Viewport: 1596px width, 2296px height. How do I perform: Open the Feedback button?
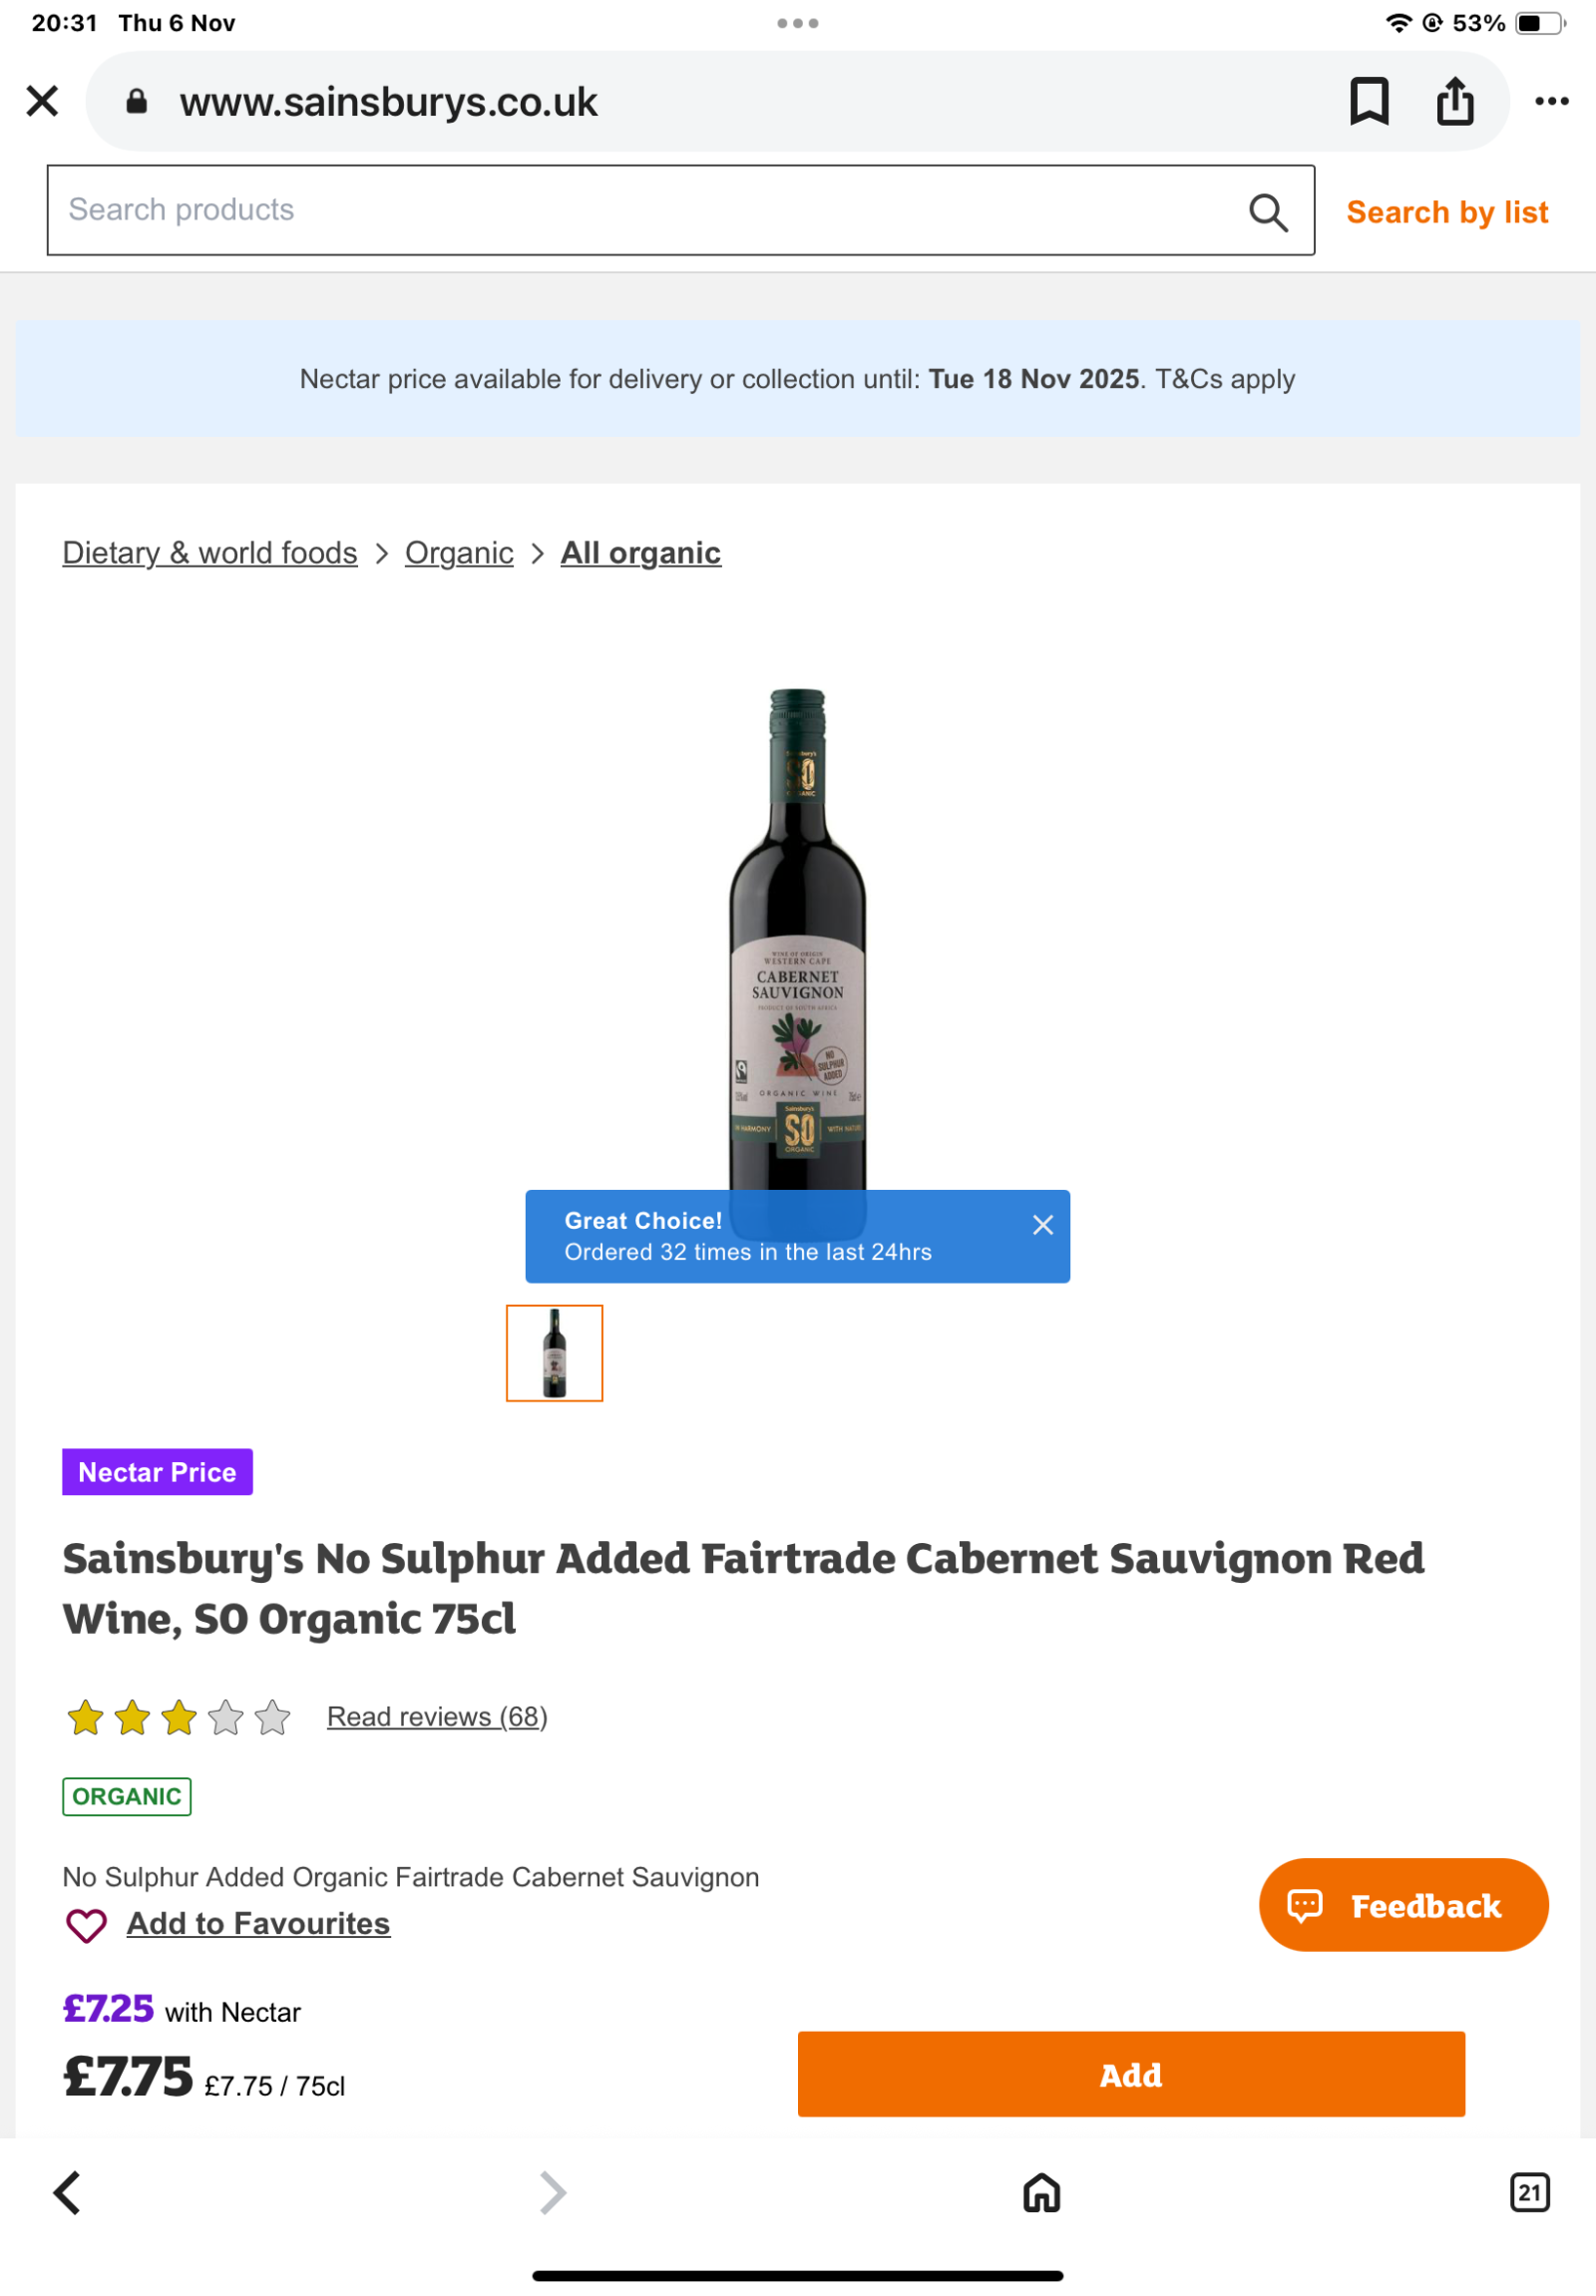1403,1905
